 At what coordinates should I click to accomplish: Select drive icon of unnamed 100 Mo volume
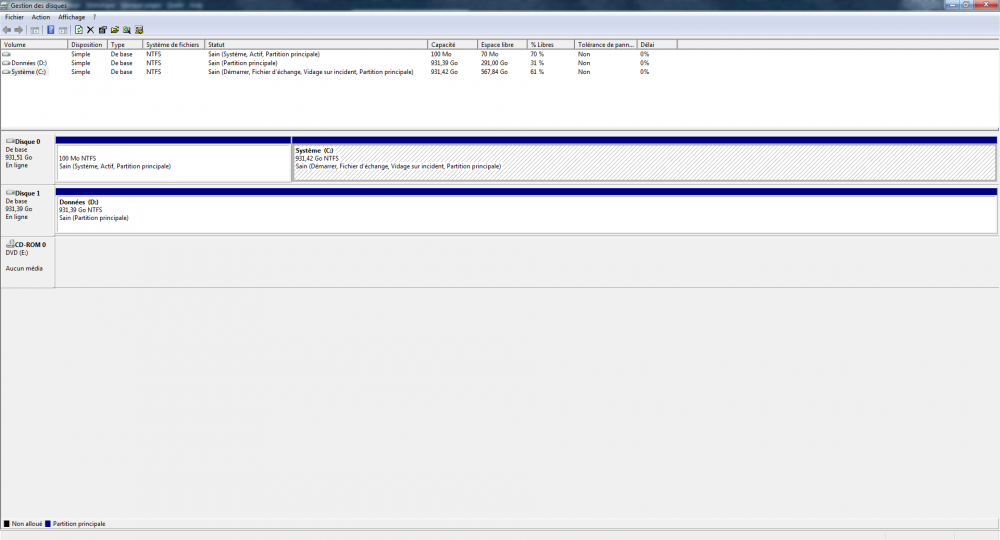[x=6, y=54]
